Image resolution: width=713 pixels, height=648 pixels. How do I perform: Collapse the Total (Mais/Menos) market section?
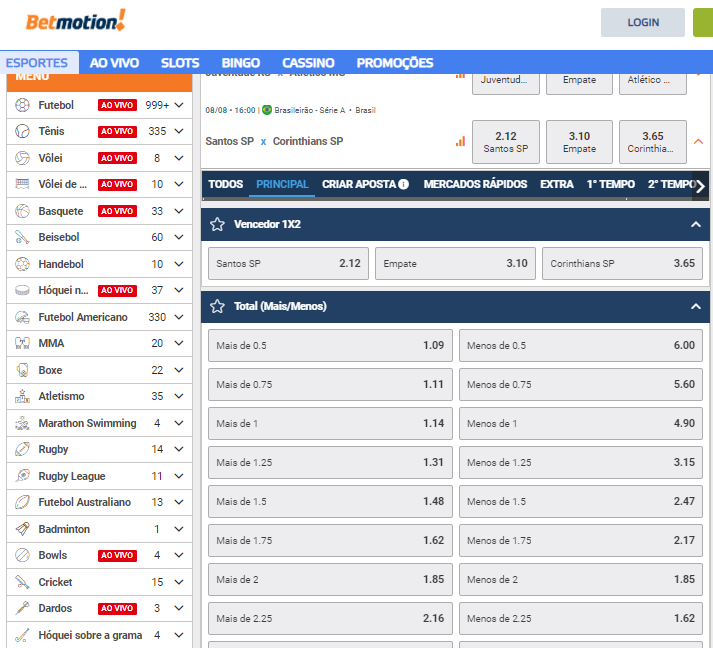click(x=696, y=306)
